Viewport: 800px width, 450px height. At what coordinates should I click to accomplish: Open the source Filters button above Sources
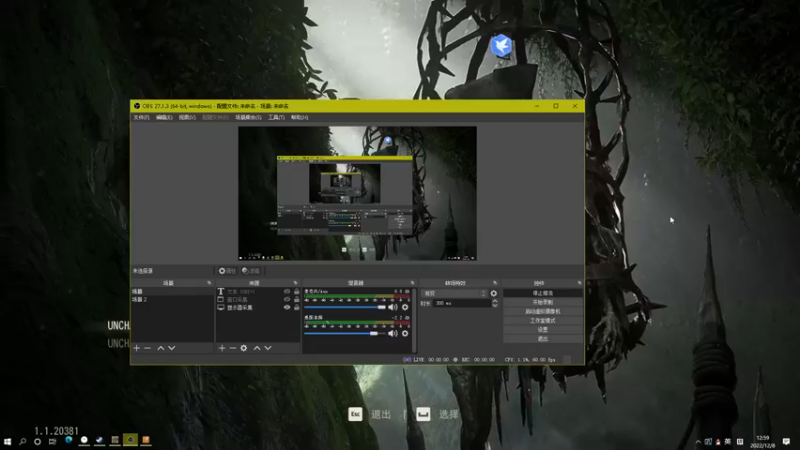click(251, 271)
